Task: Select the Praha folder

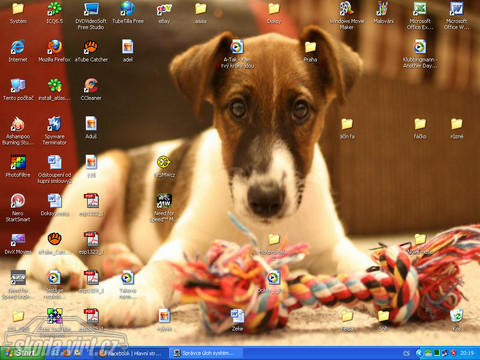Action: [x=310, y=51]
